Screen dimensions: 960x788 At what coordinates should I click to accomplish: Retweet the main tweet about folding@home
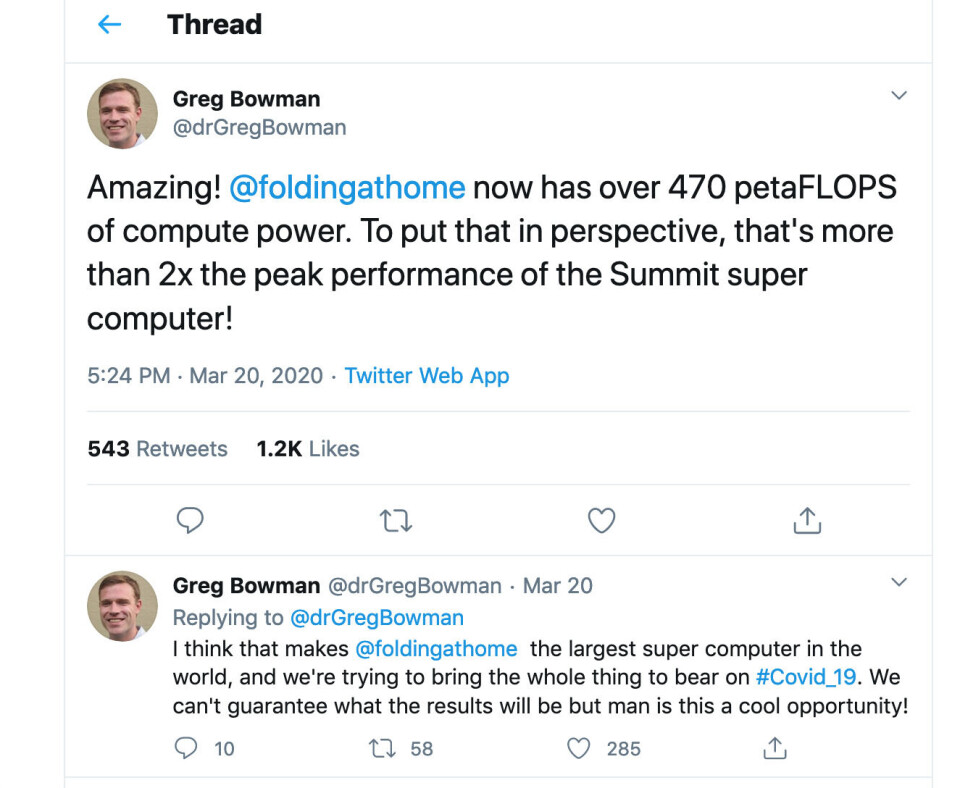(x=396, y=520)
